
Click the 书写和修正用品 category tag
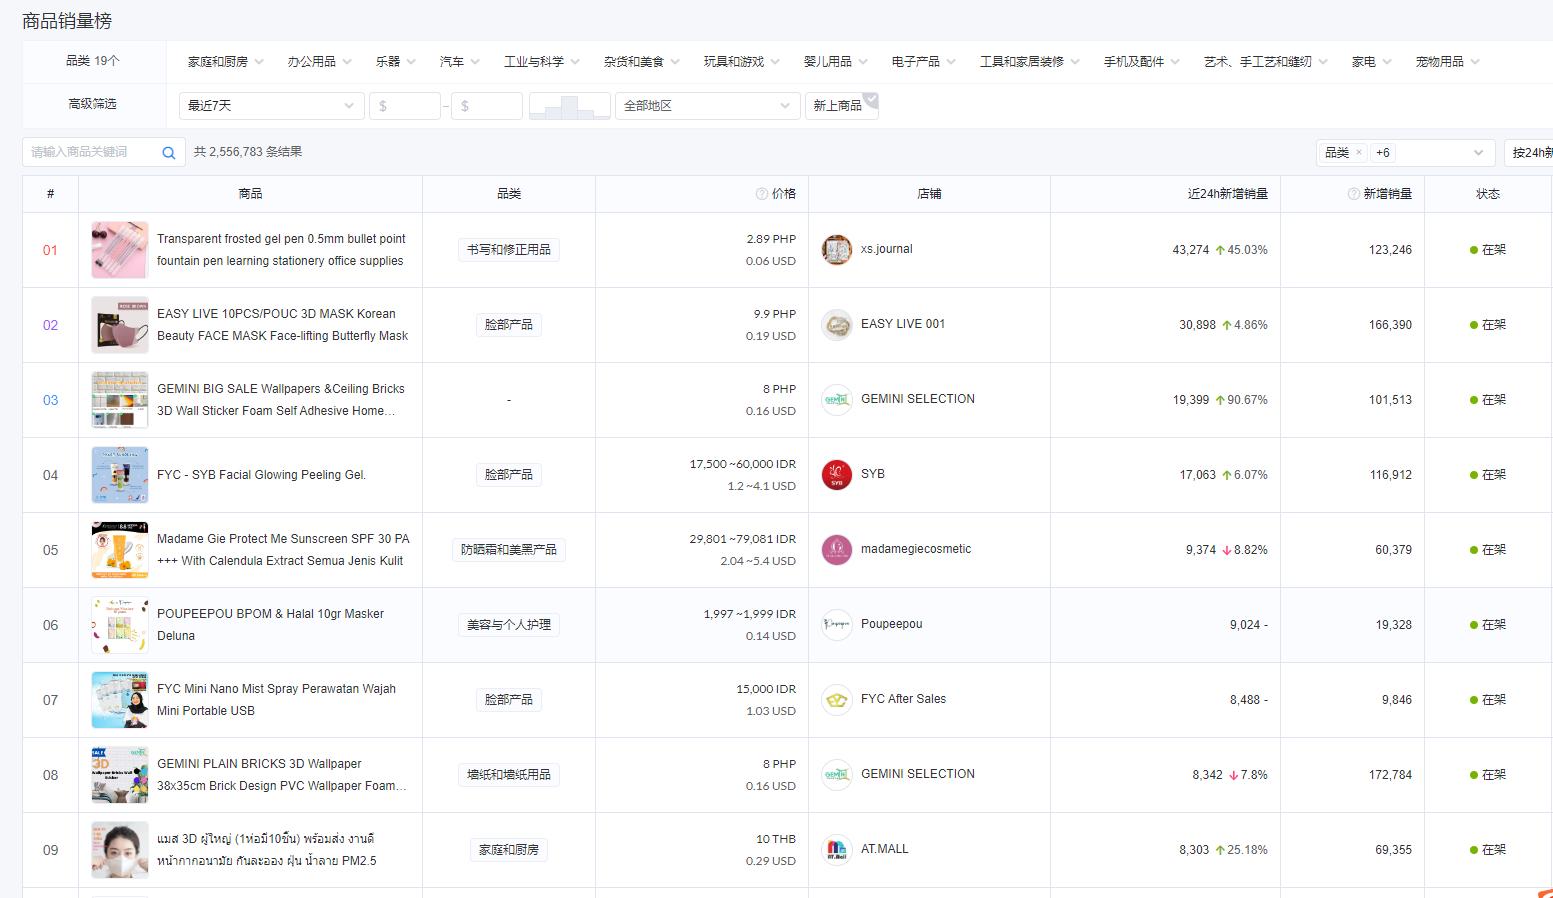click(509, 250)
